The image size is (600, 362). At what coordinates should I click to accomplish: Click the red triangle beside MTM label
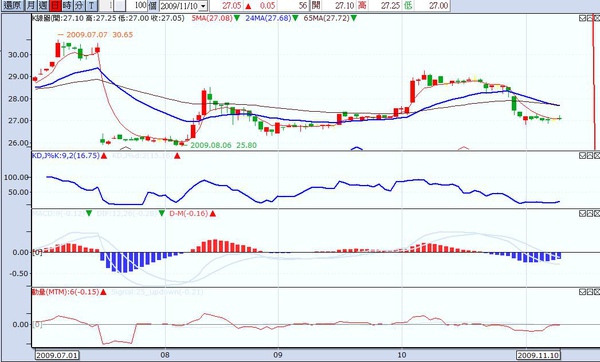(103, 292)
